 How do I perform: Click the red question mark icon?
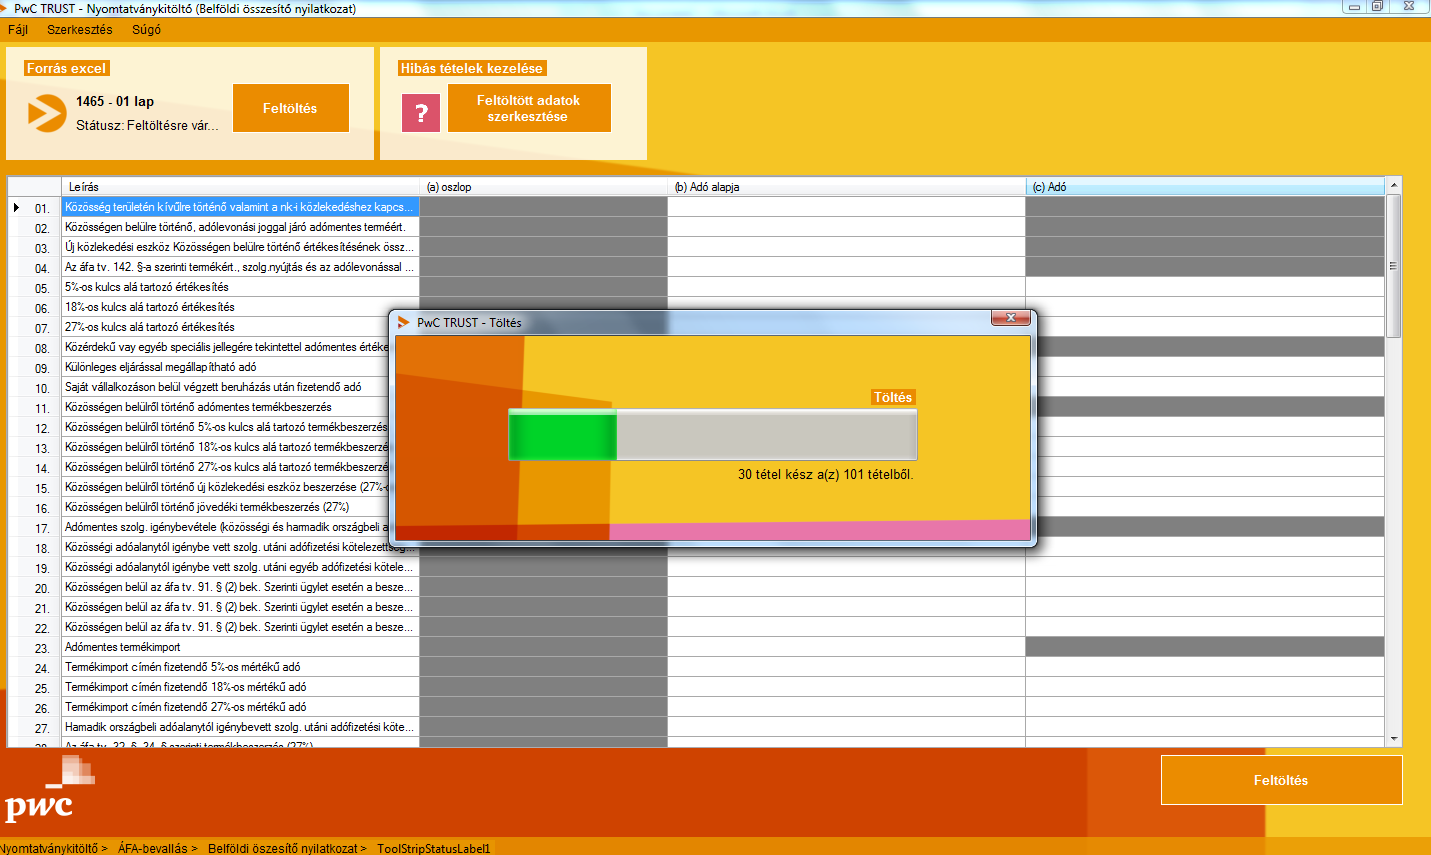(421, 113)
